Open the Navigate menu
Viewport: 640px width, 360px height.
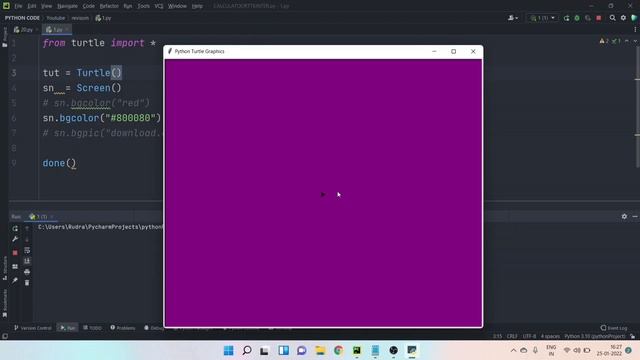coord(67,6)
